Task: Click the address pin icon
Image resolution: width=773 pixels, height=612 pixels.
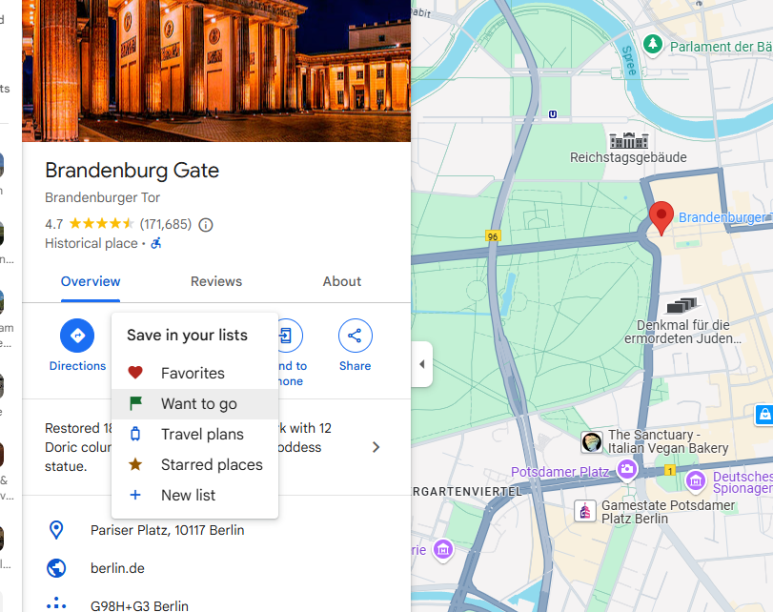Action: pos(56,530)
